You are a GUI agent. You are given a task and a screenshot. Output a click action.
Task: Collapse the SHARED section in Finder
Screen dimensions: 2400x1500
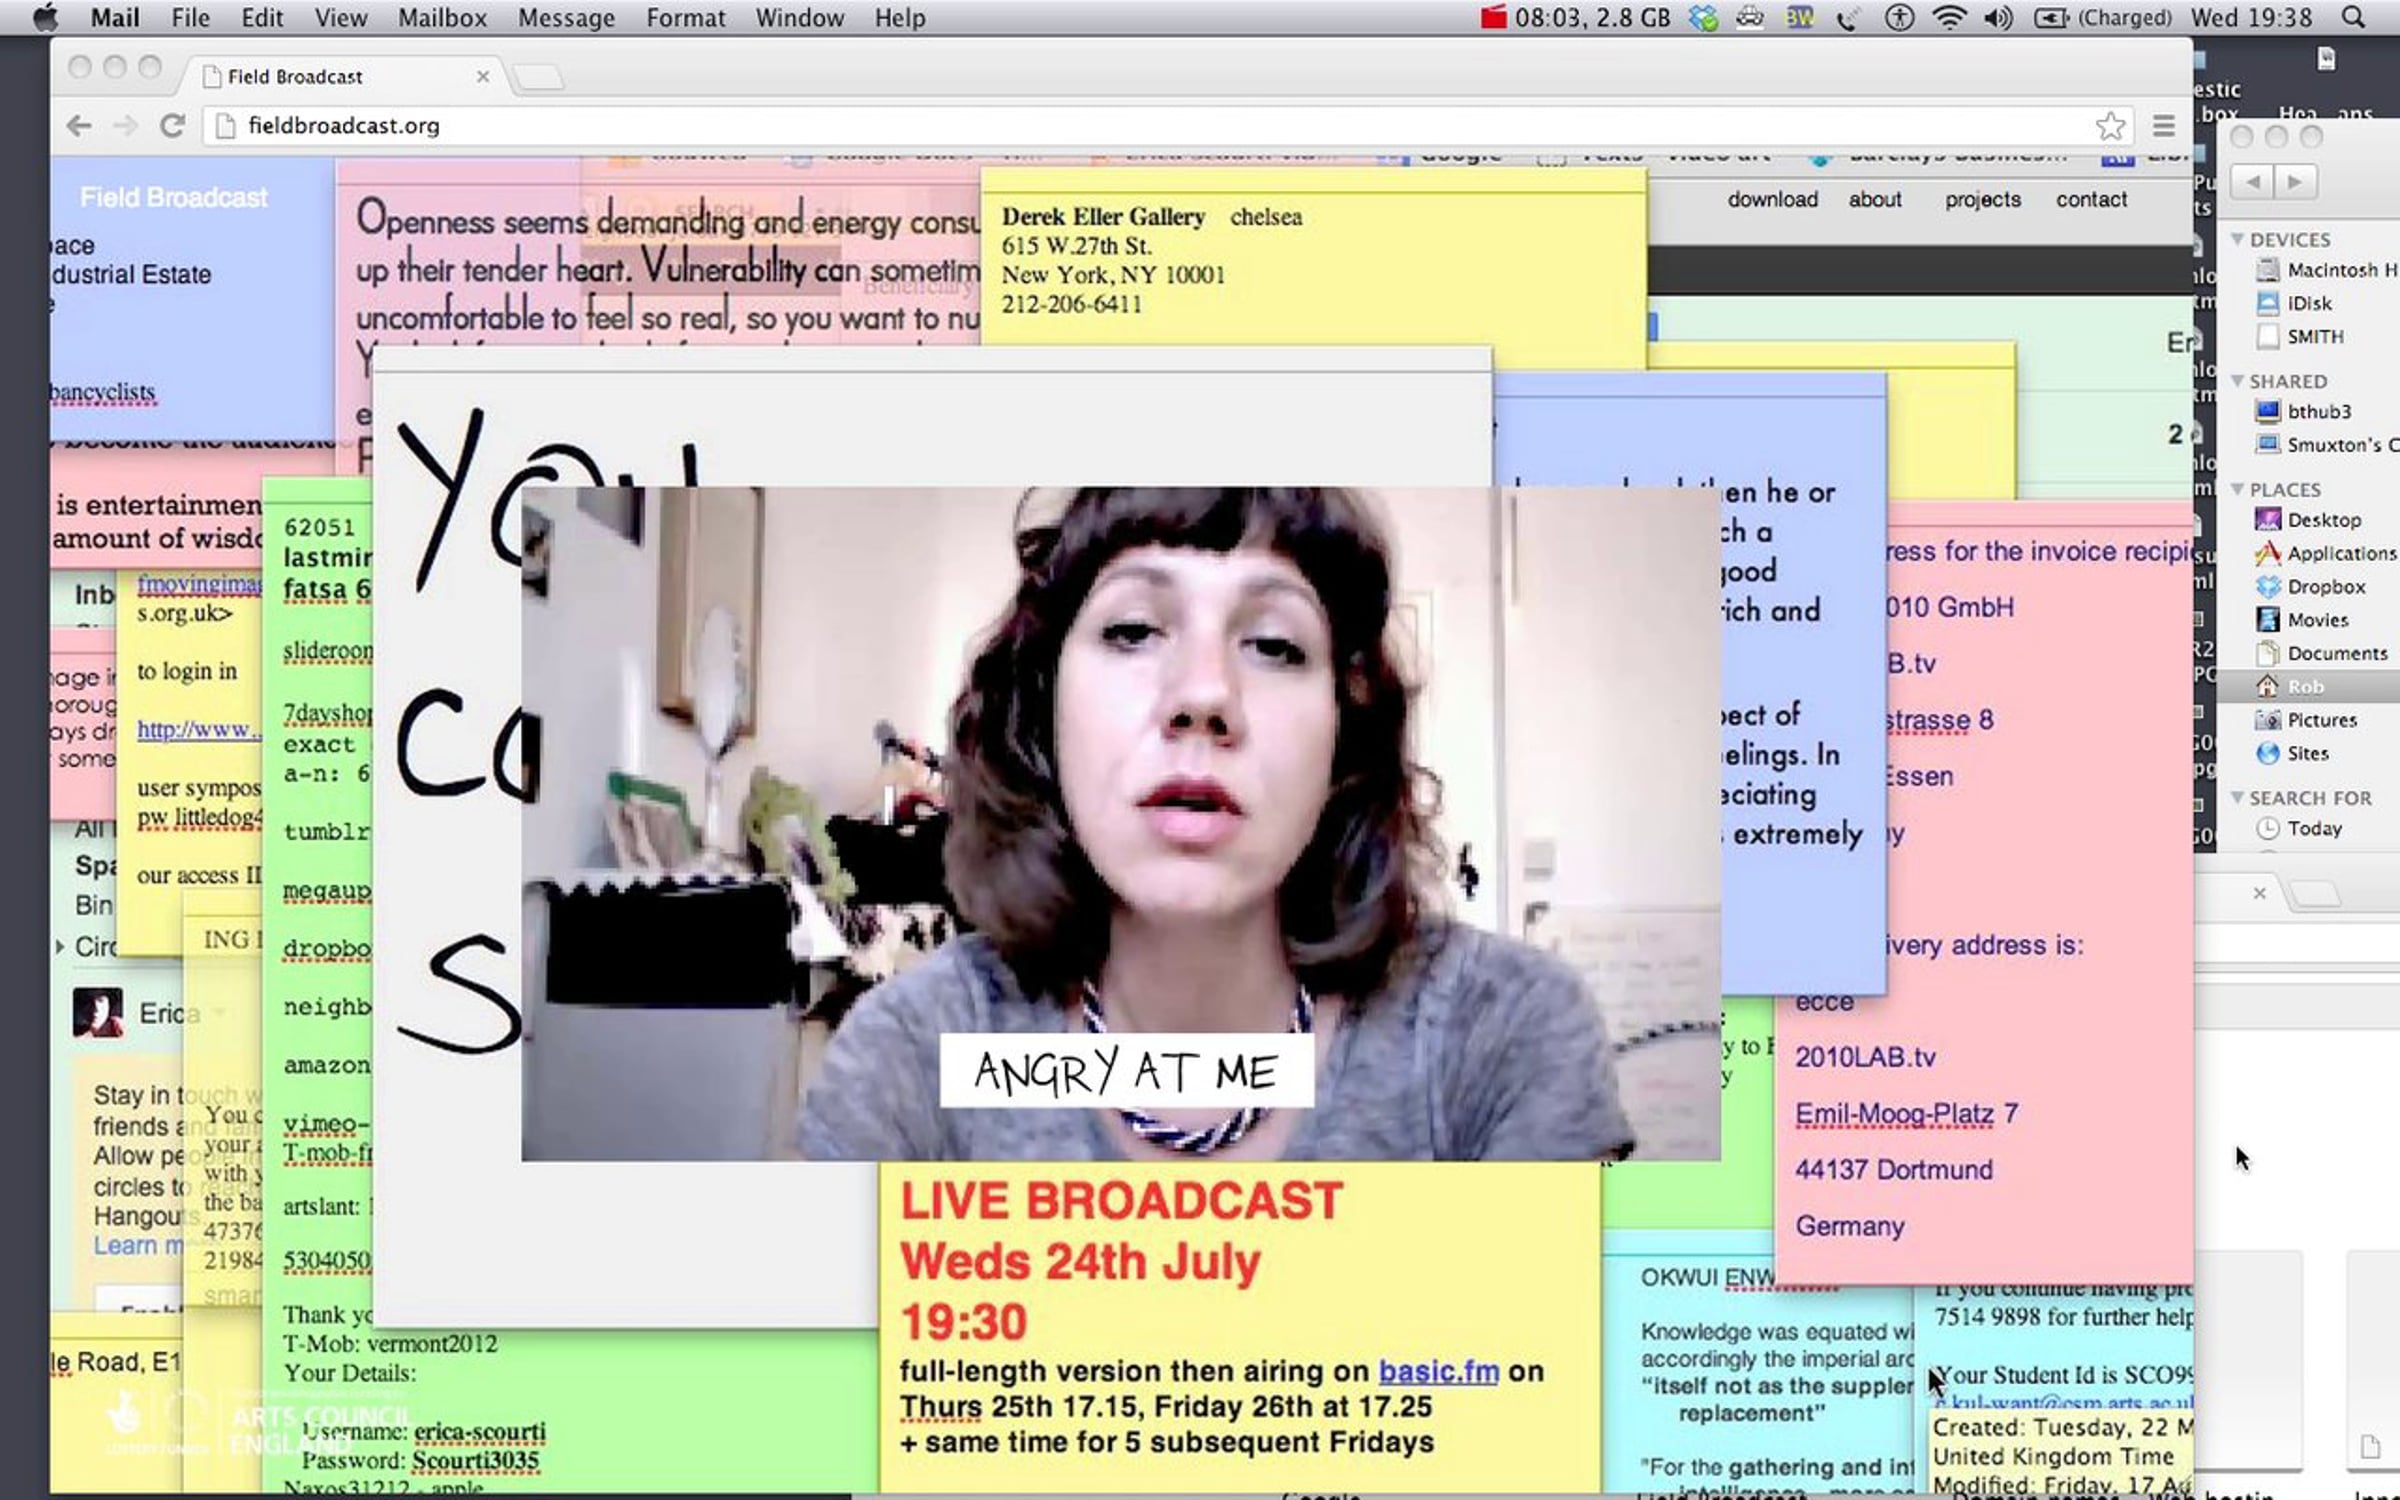(x=2238, y=381)
